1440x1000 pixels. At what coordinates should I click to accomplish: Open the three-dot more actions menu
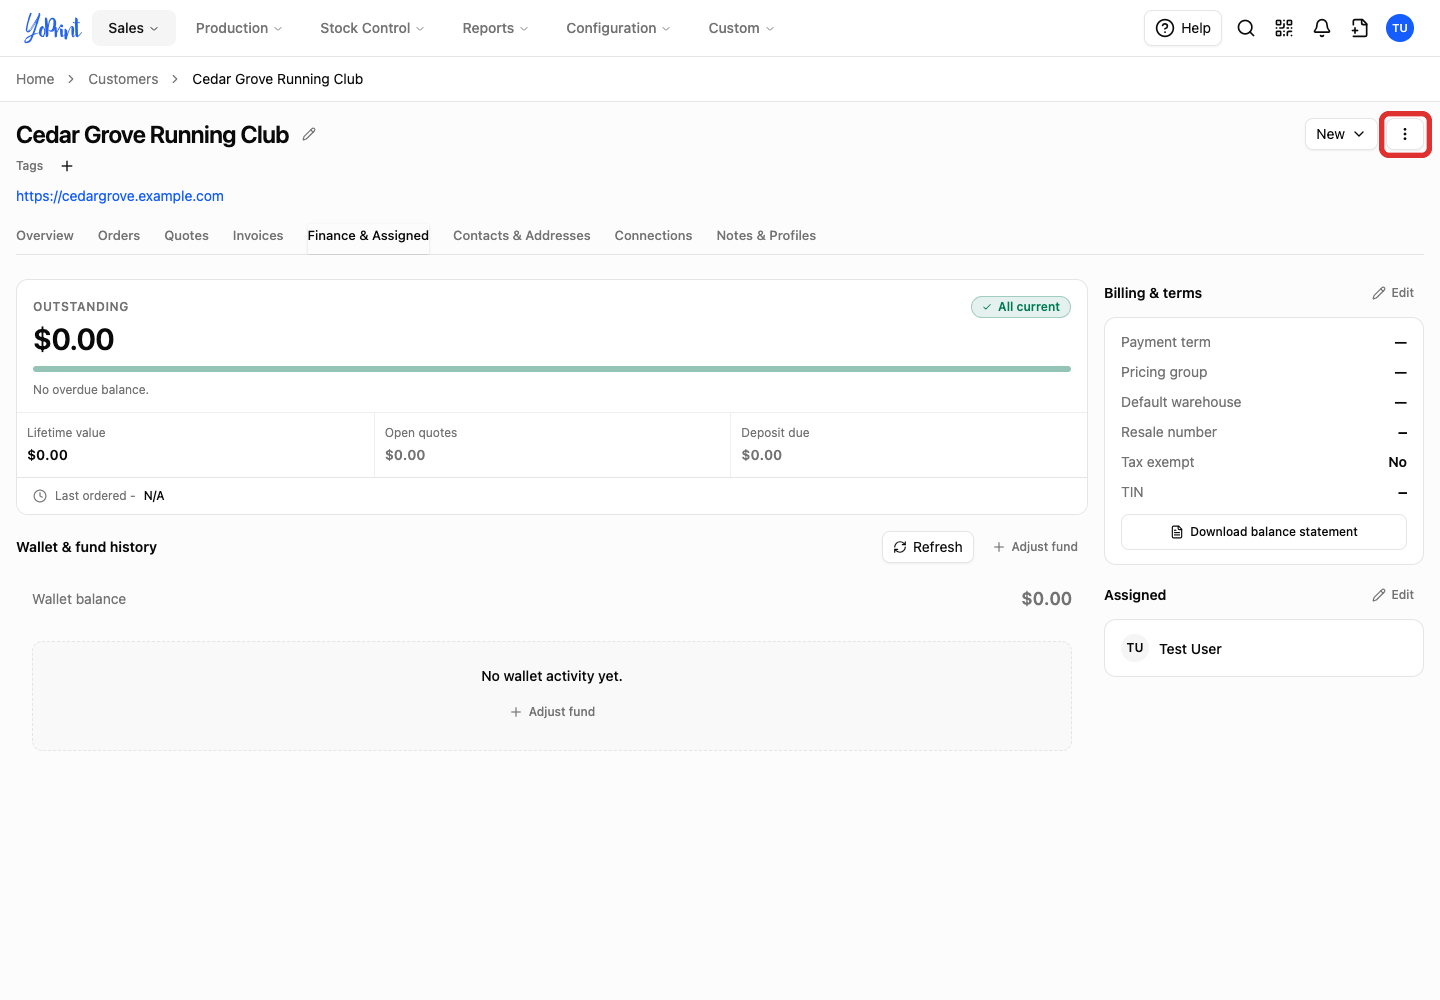[1405, 134]
